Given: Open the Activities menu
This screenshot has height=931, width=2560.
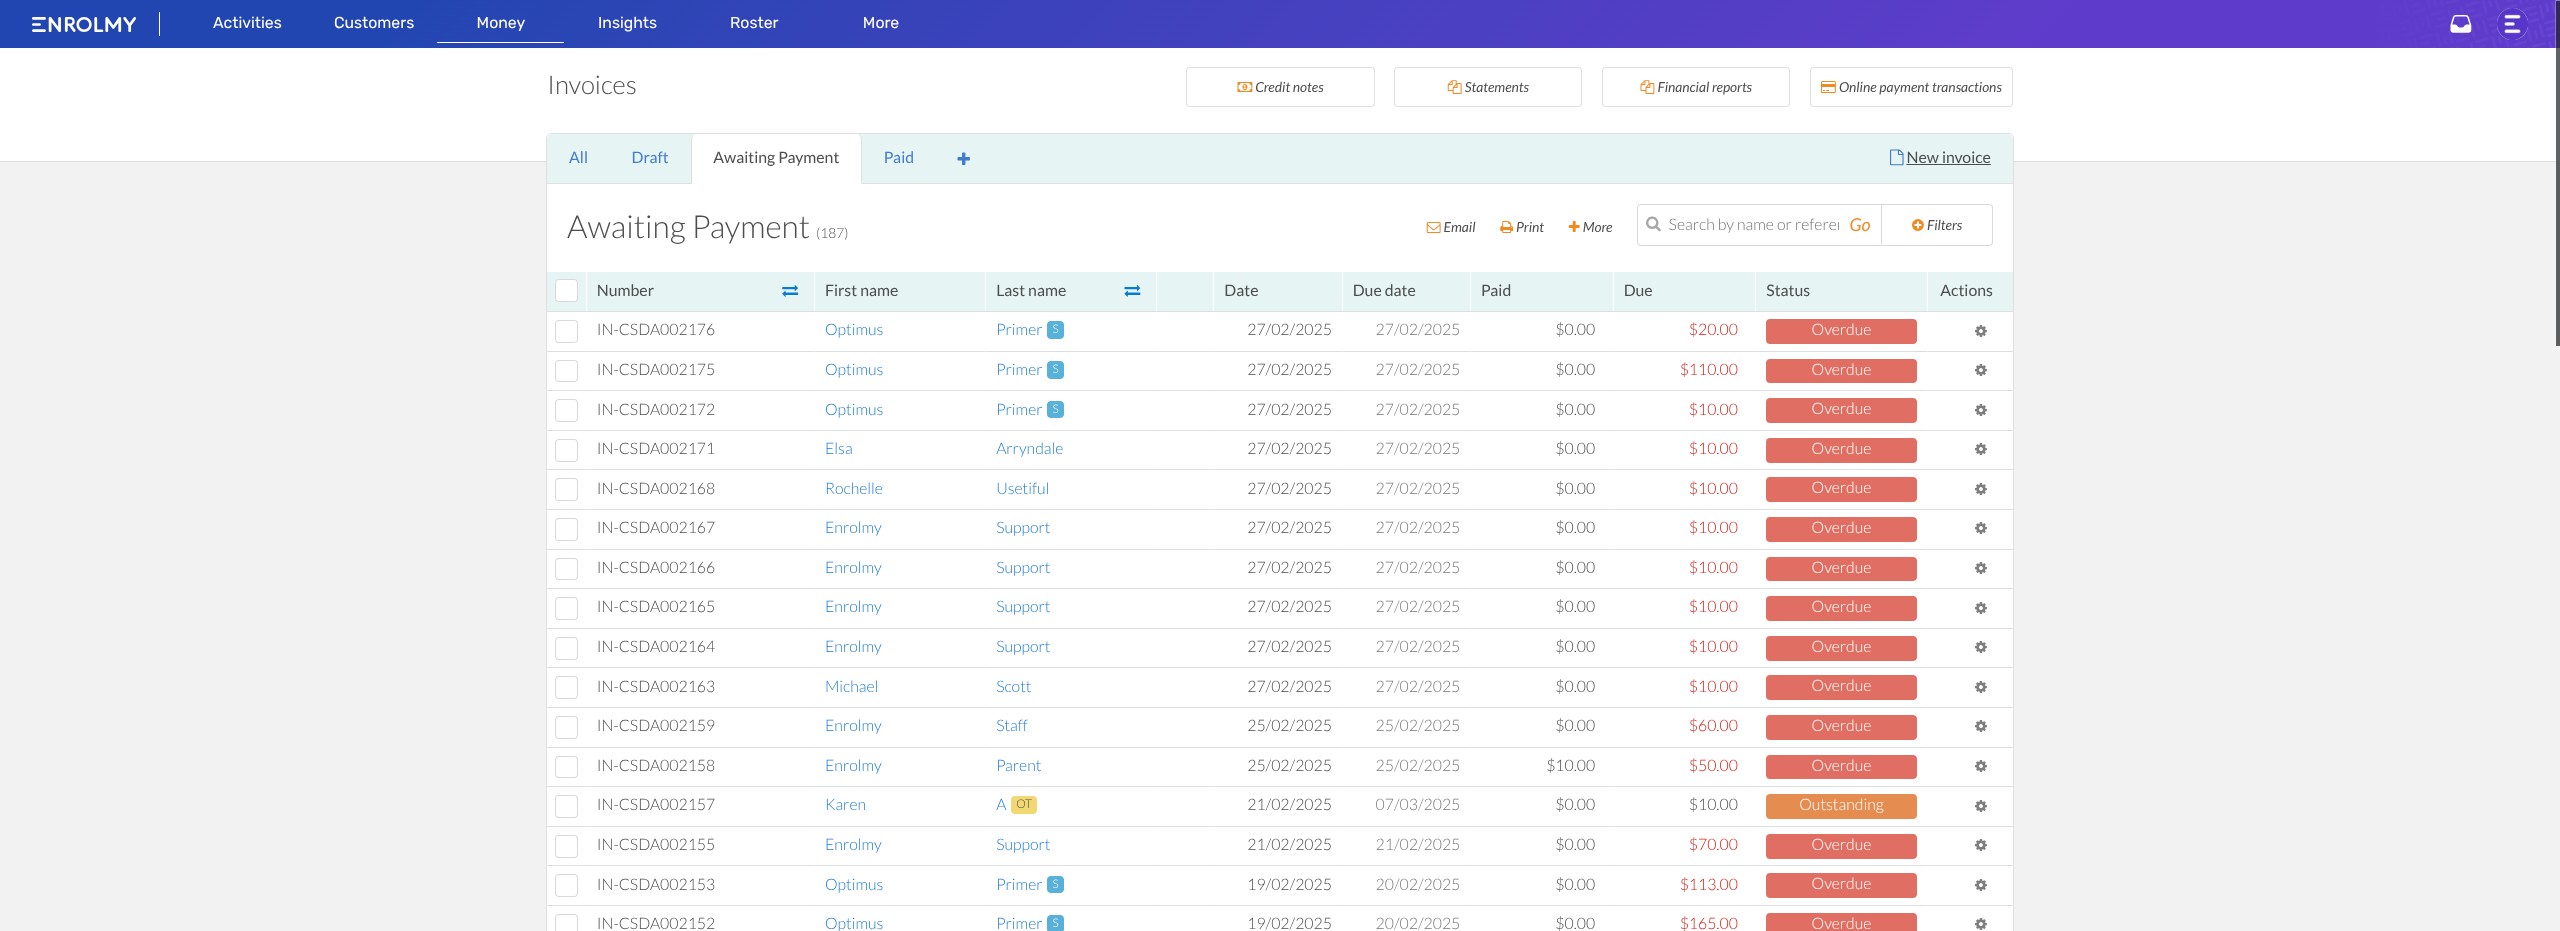Looking at the screenshot, I should coord(247,23).
